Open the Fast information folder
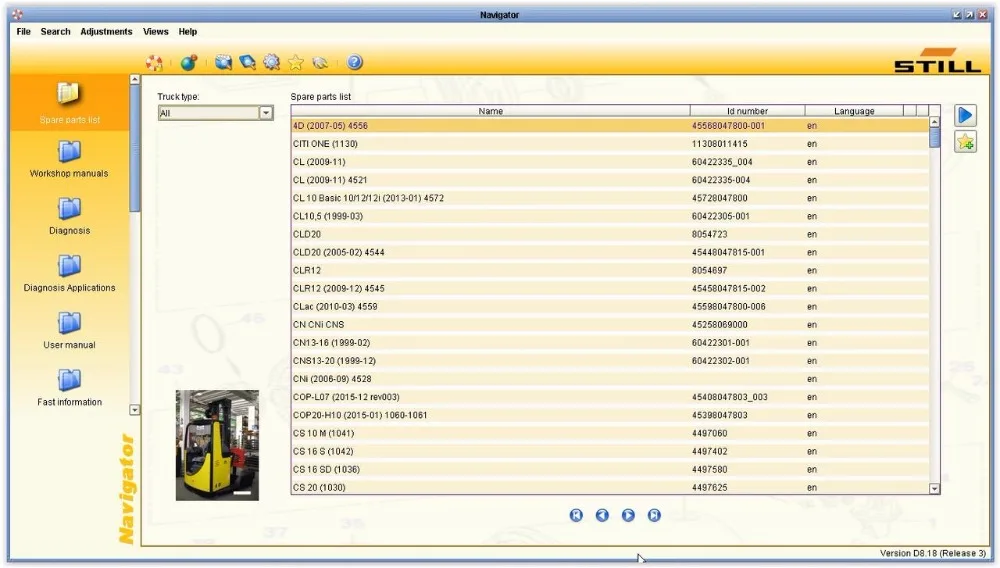 (x=69, y=388)
